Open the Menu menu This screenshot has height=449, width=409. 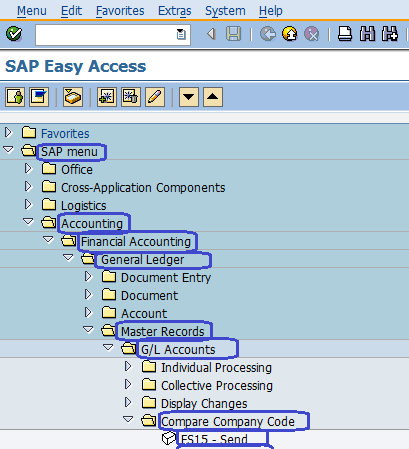(x=32, y=11)
